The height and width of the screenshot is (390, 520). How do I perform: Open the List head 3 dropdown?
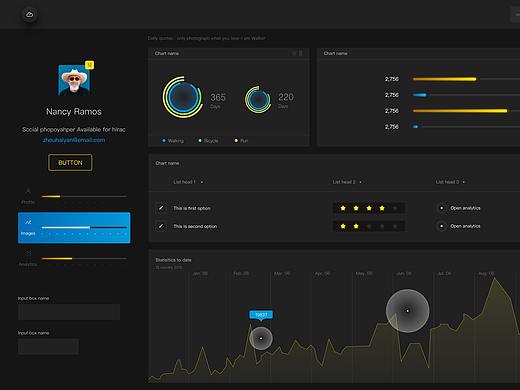point(450,182)
